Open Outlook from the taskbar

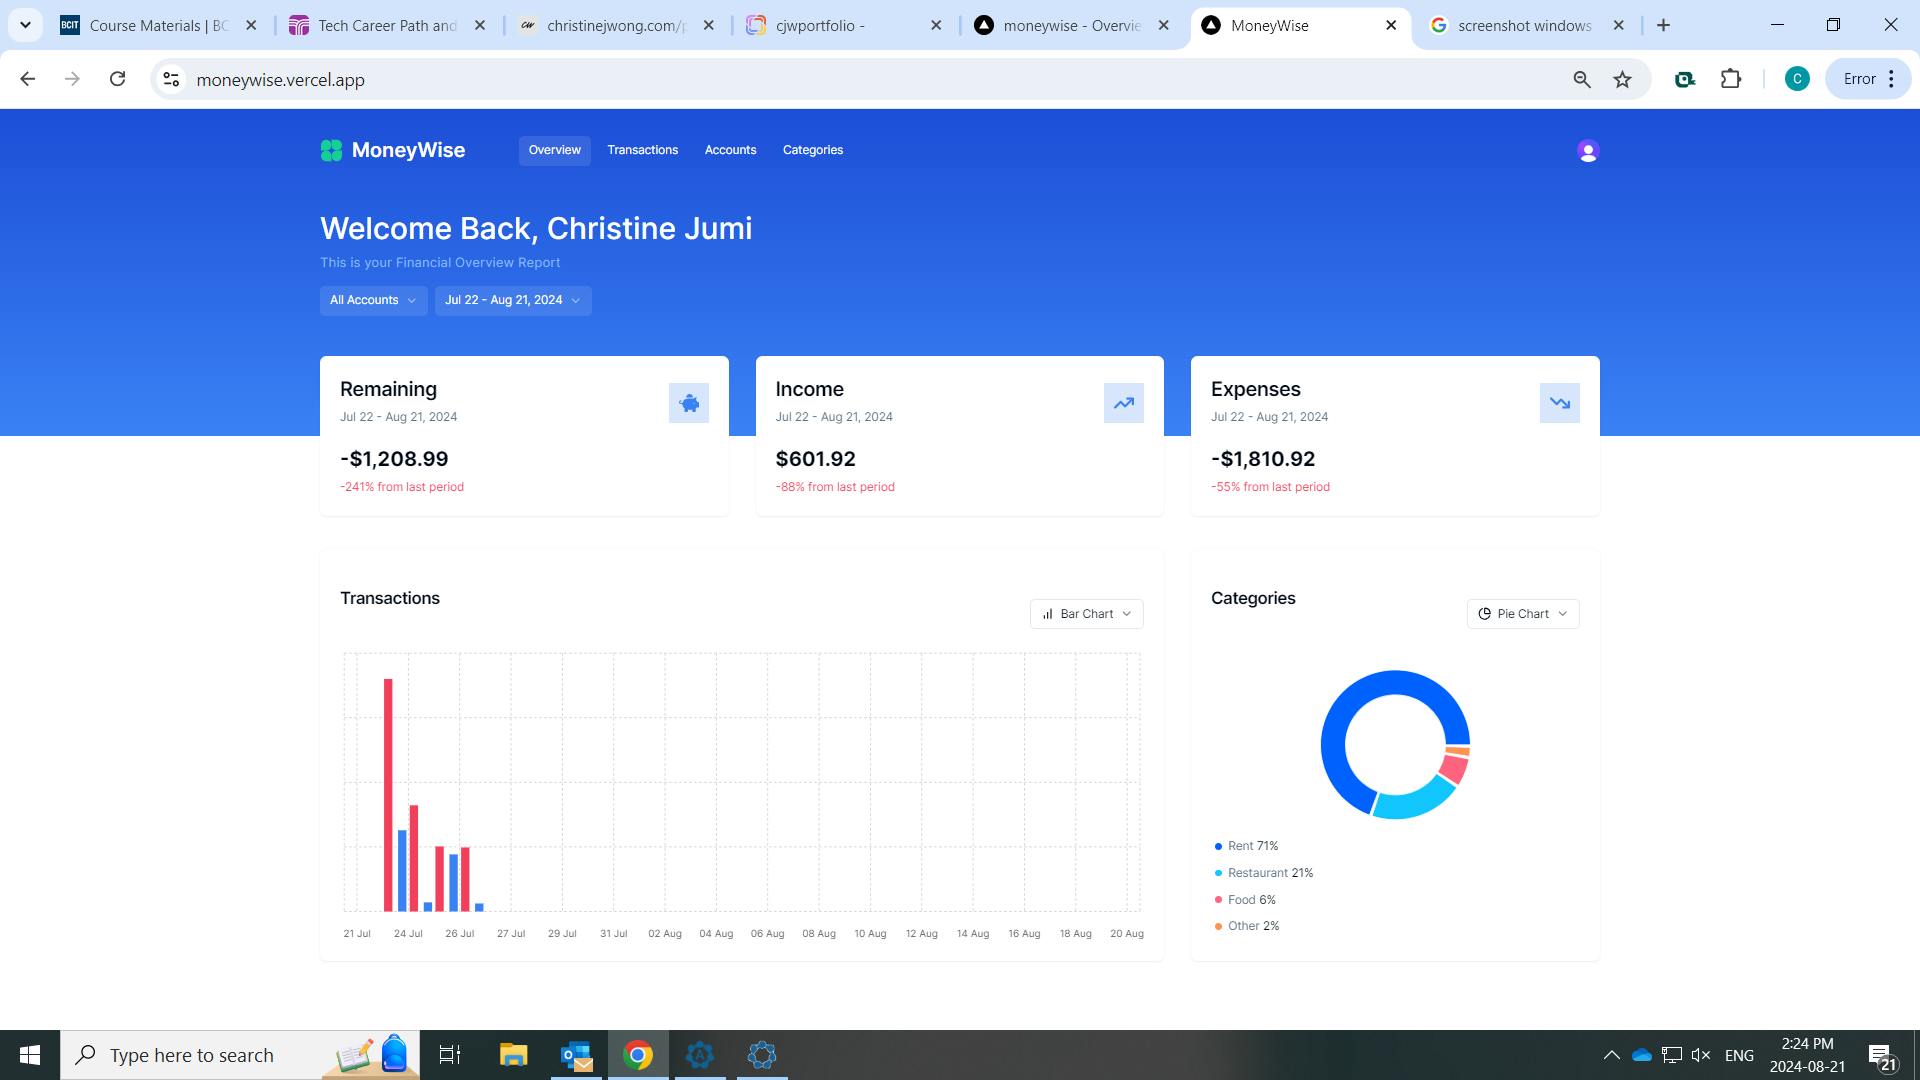[x=575, y=1054]
